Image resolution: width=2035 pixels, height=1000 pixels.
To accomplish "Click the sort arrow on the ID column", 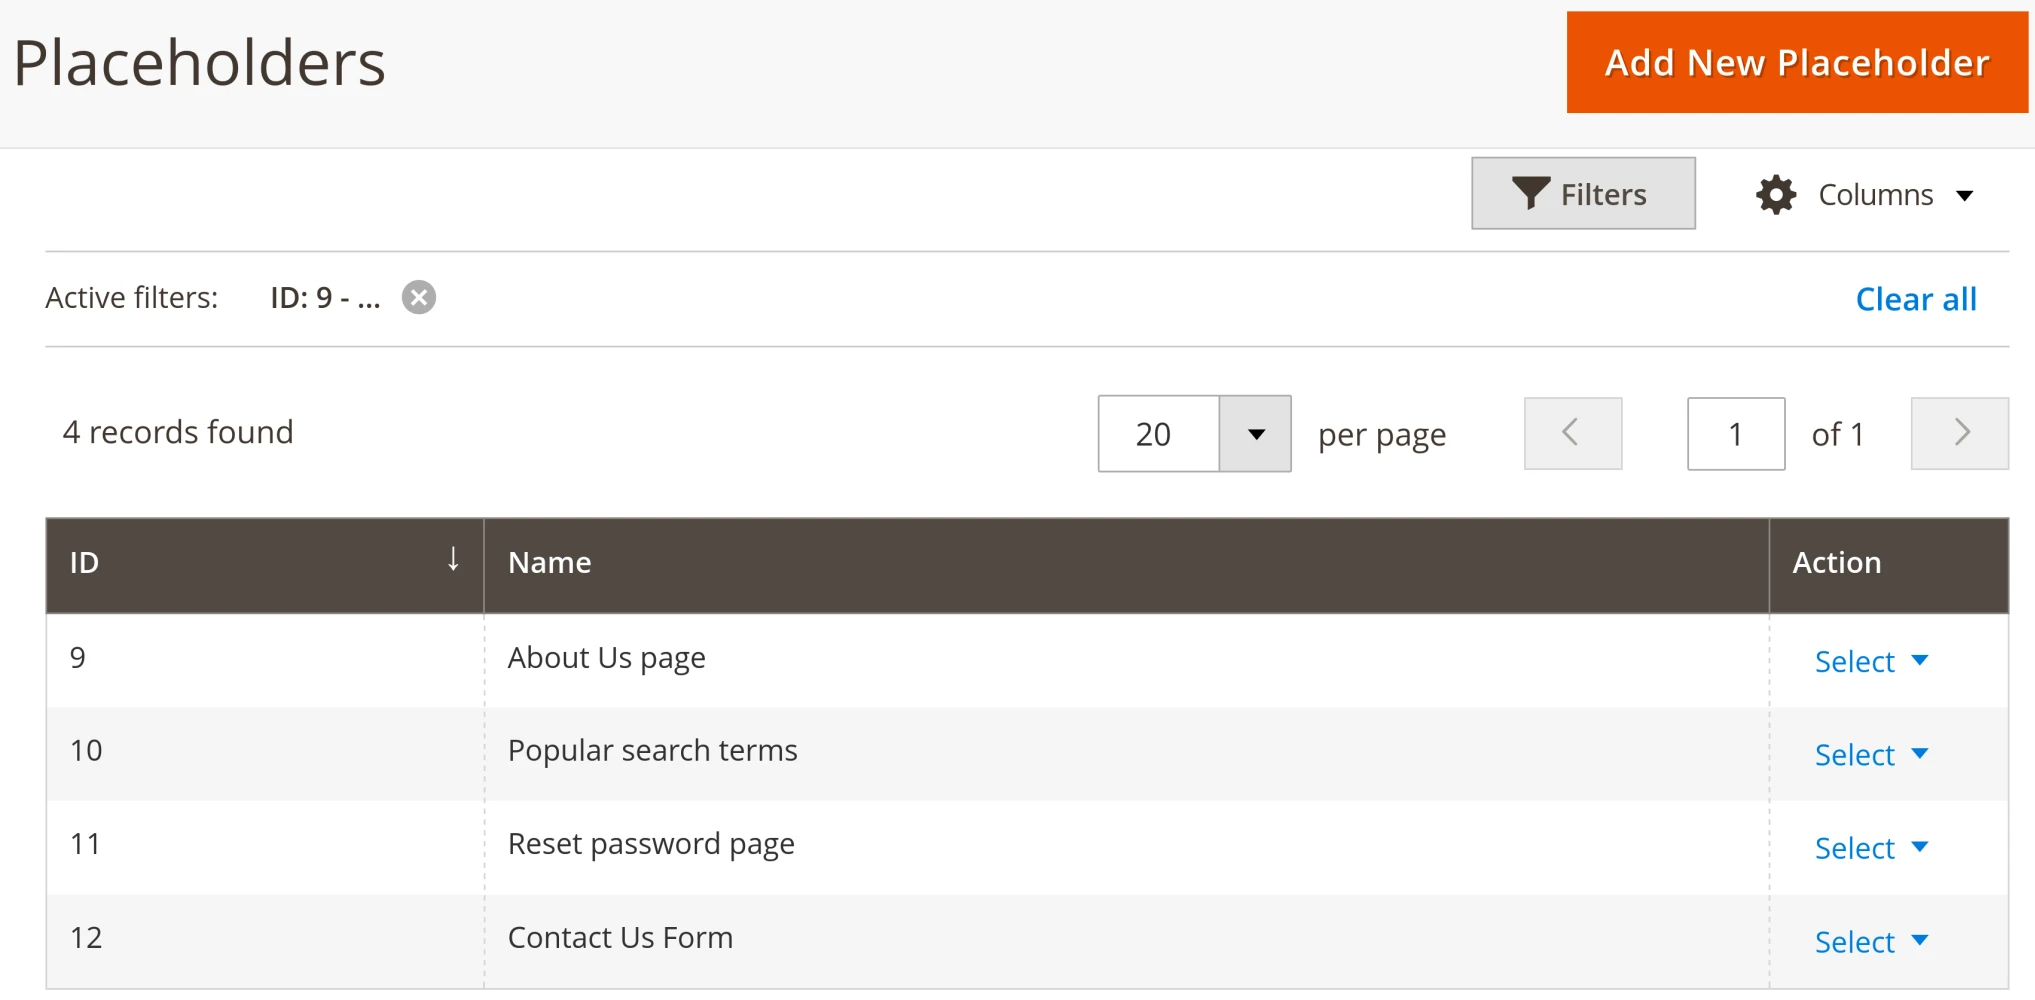I will coord(454,559).
